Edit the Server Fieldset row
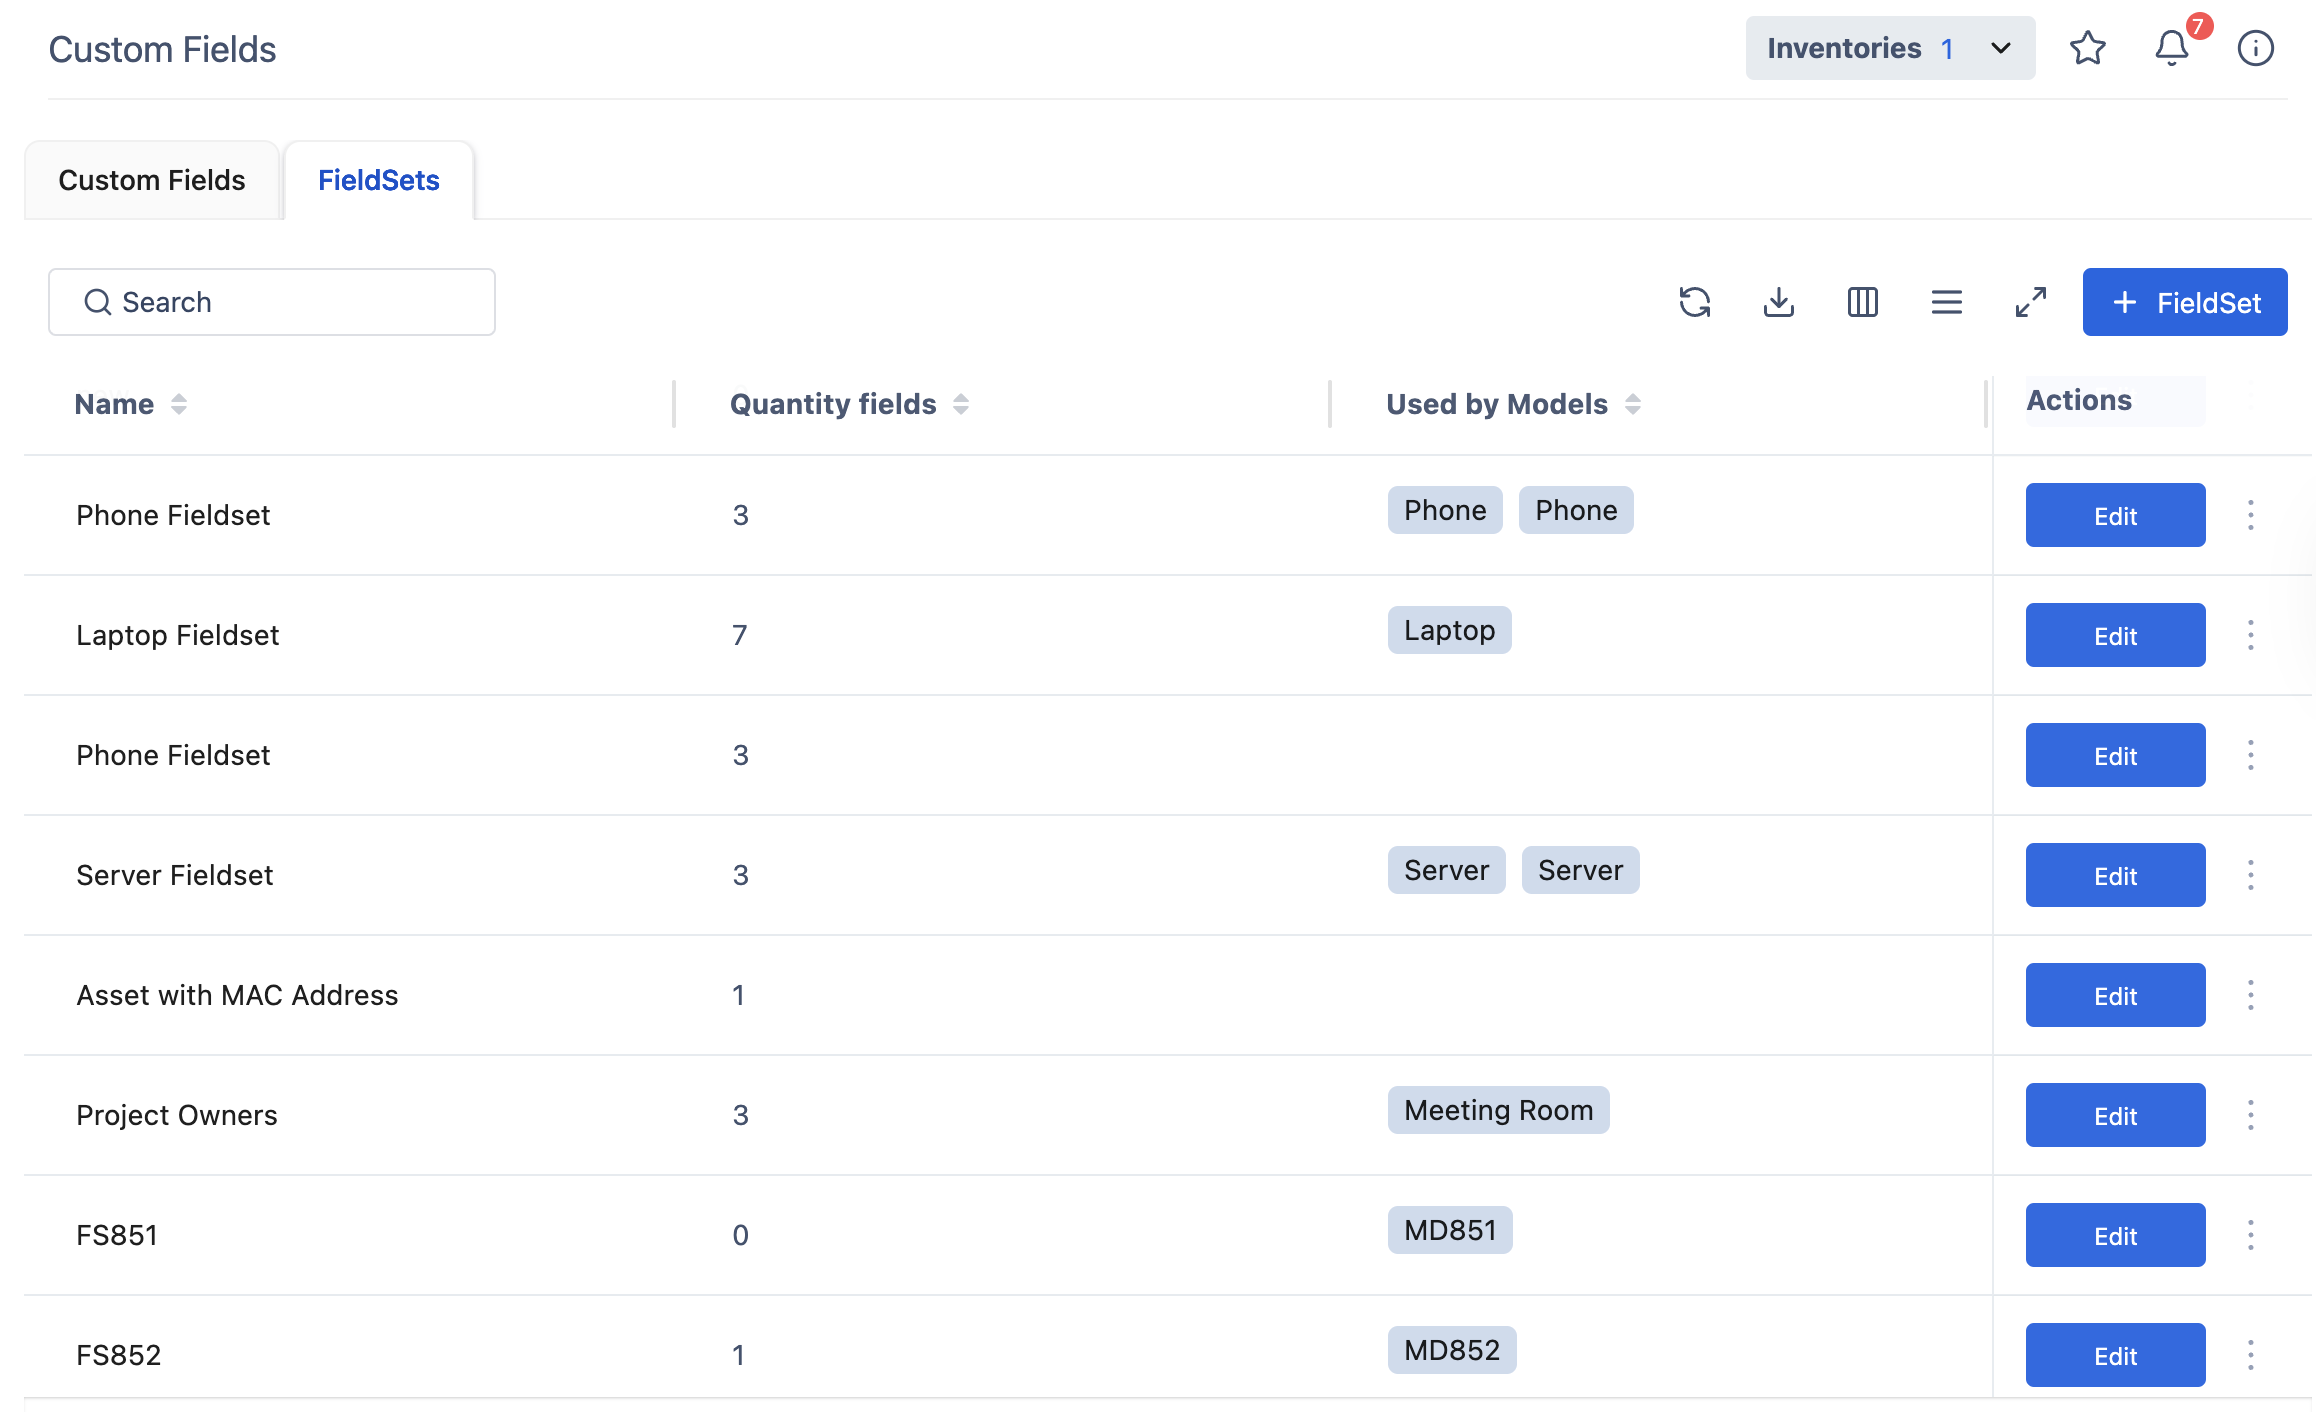Image resolution: width=2316 pixels, height=1412 pixels. point(2115,875)
